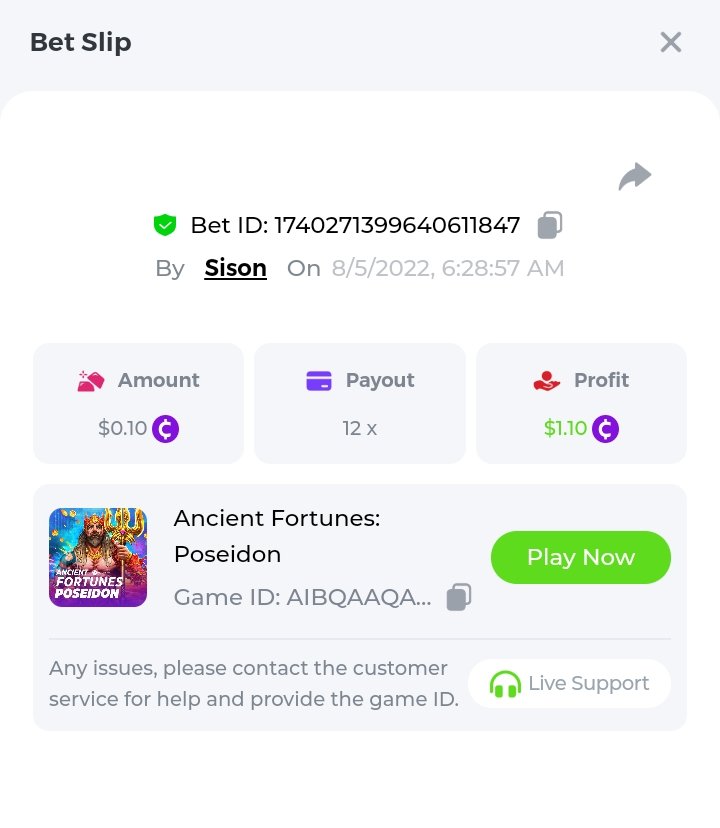The width and height of the screenshot is (720, 828).
Task: Click the green verified shield icon
Action: (x=165, y=225)
